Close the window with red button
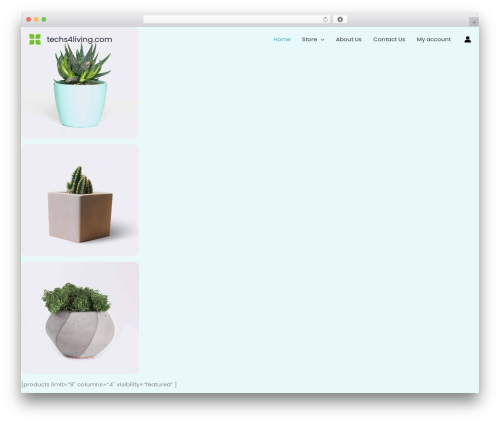 pos(29,19)
